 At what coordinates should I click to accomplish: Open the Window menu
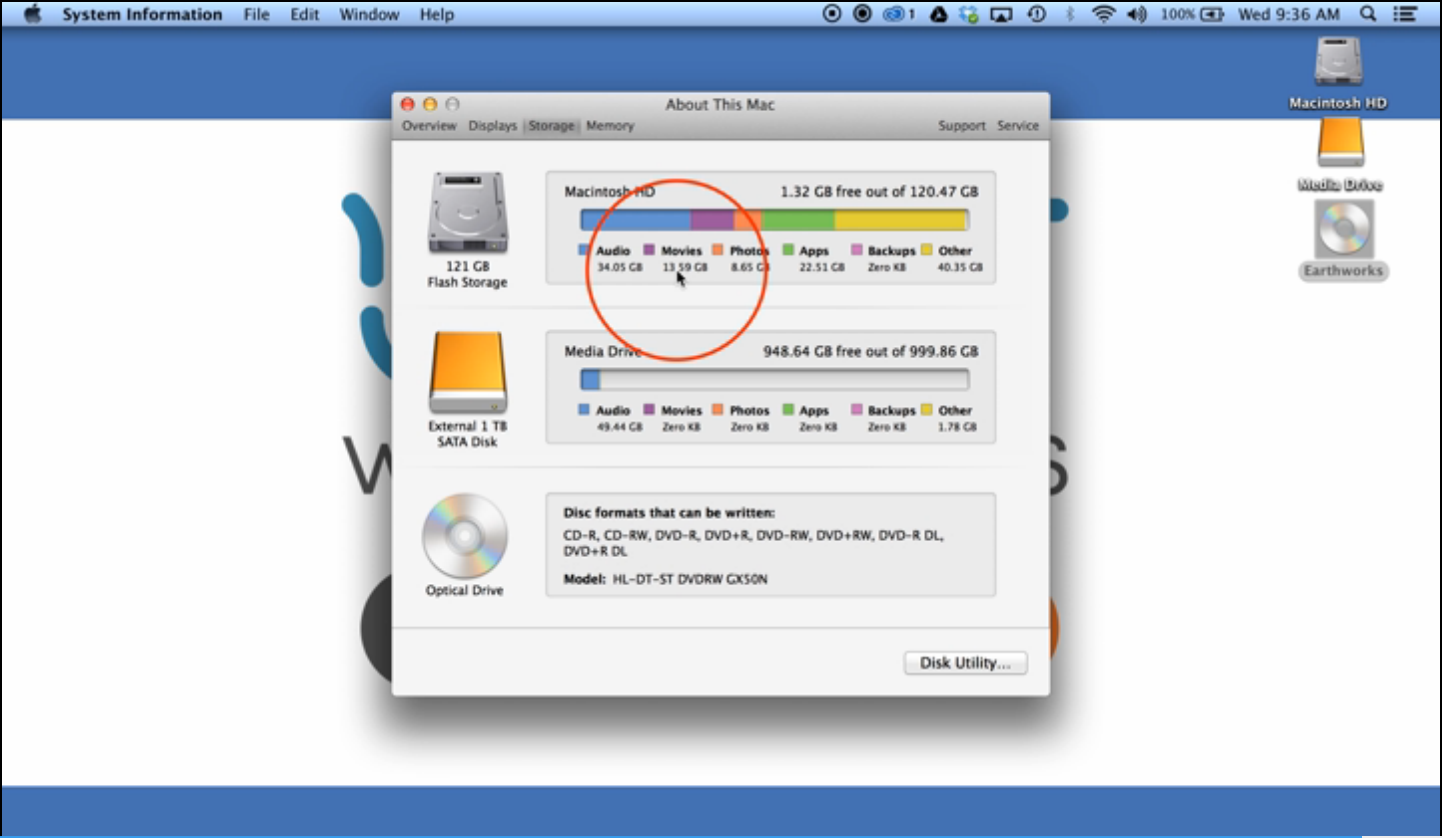[369, 15]
